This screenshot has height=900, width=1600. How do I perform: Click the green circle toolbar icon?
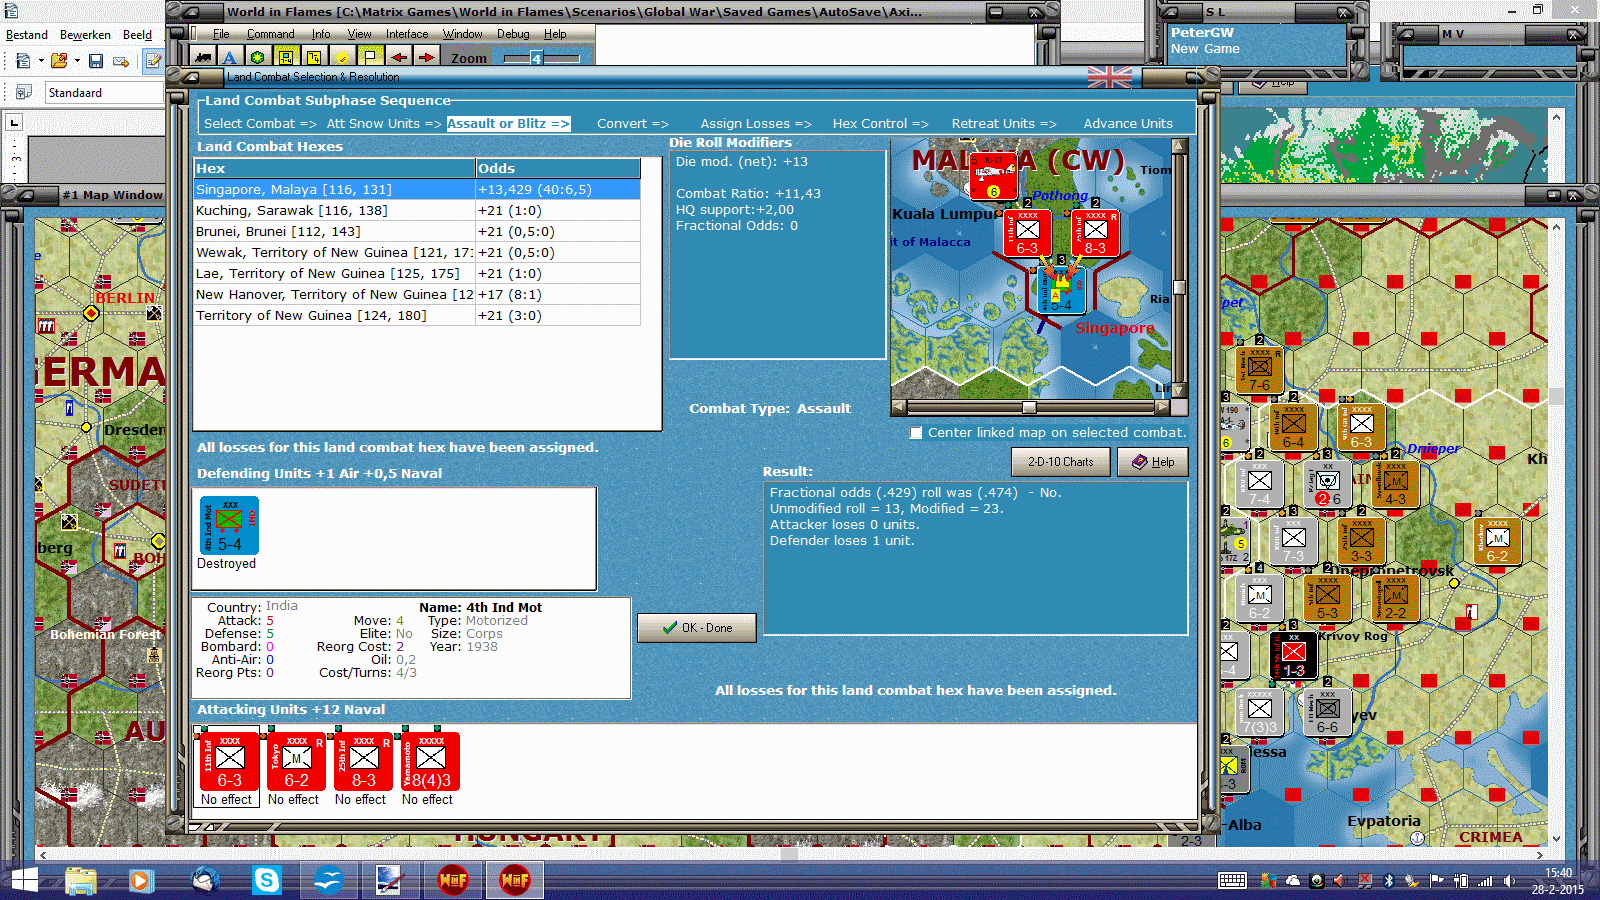[x=258, y=58]
